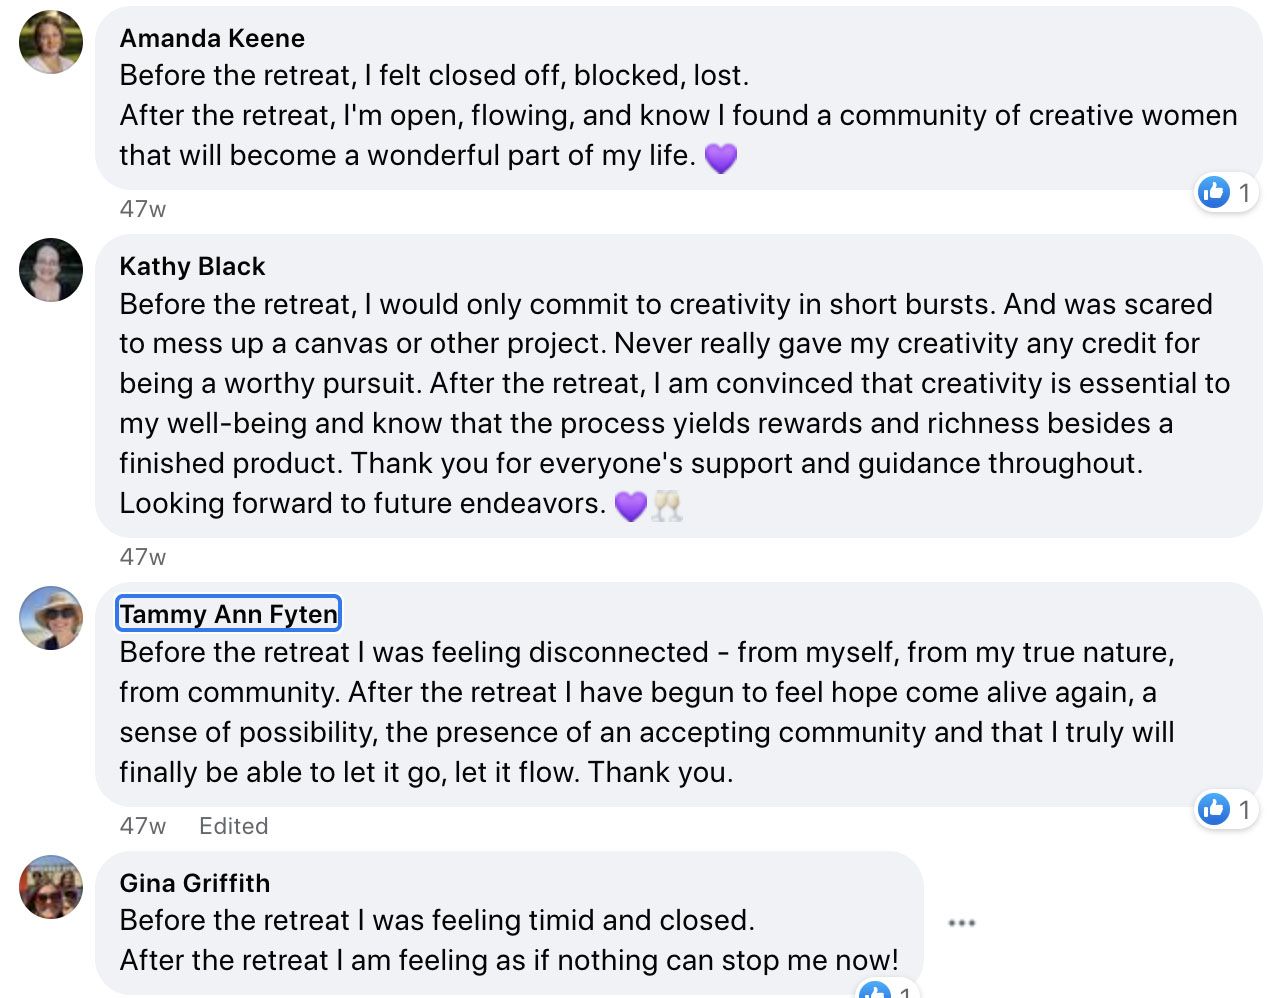Open Gina Griffith's profile name link

coord(194,883)
